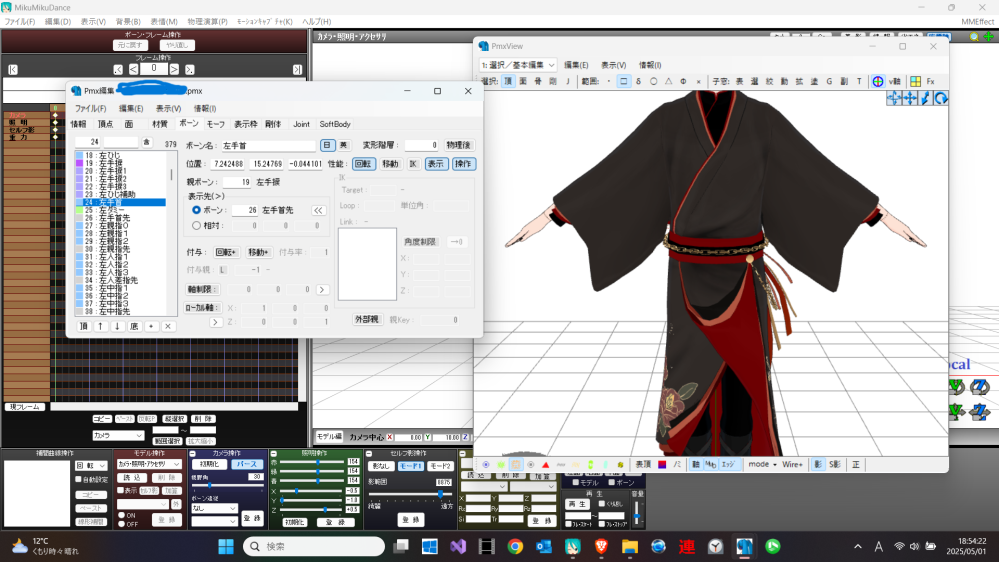Click Fx button in PmxView toolbar
Image resolution: width=999 pixels, height=562 pixels.
pyautogui.click(x=931, y=82)
